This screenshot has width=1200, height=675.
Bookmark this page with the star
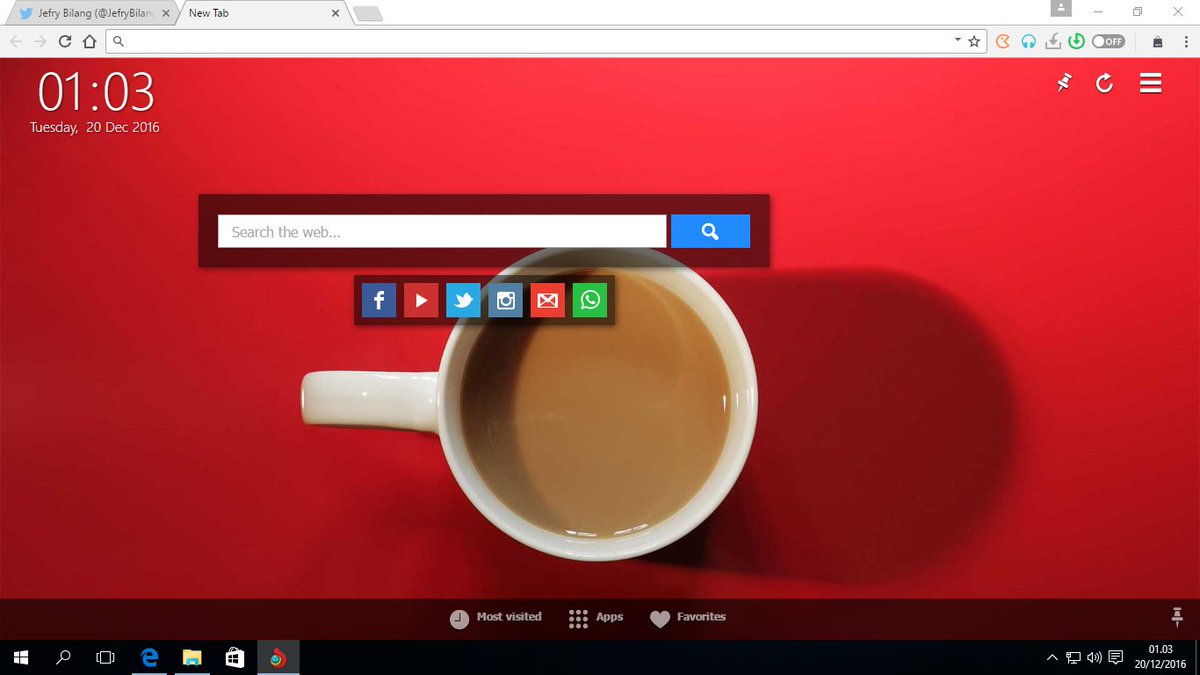974,41
